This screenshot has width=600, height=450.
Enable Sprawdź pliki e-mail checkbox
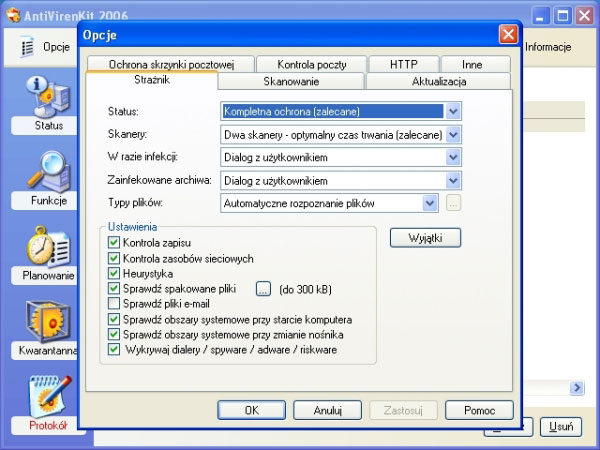114,303
